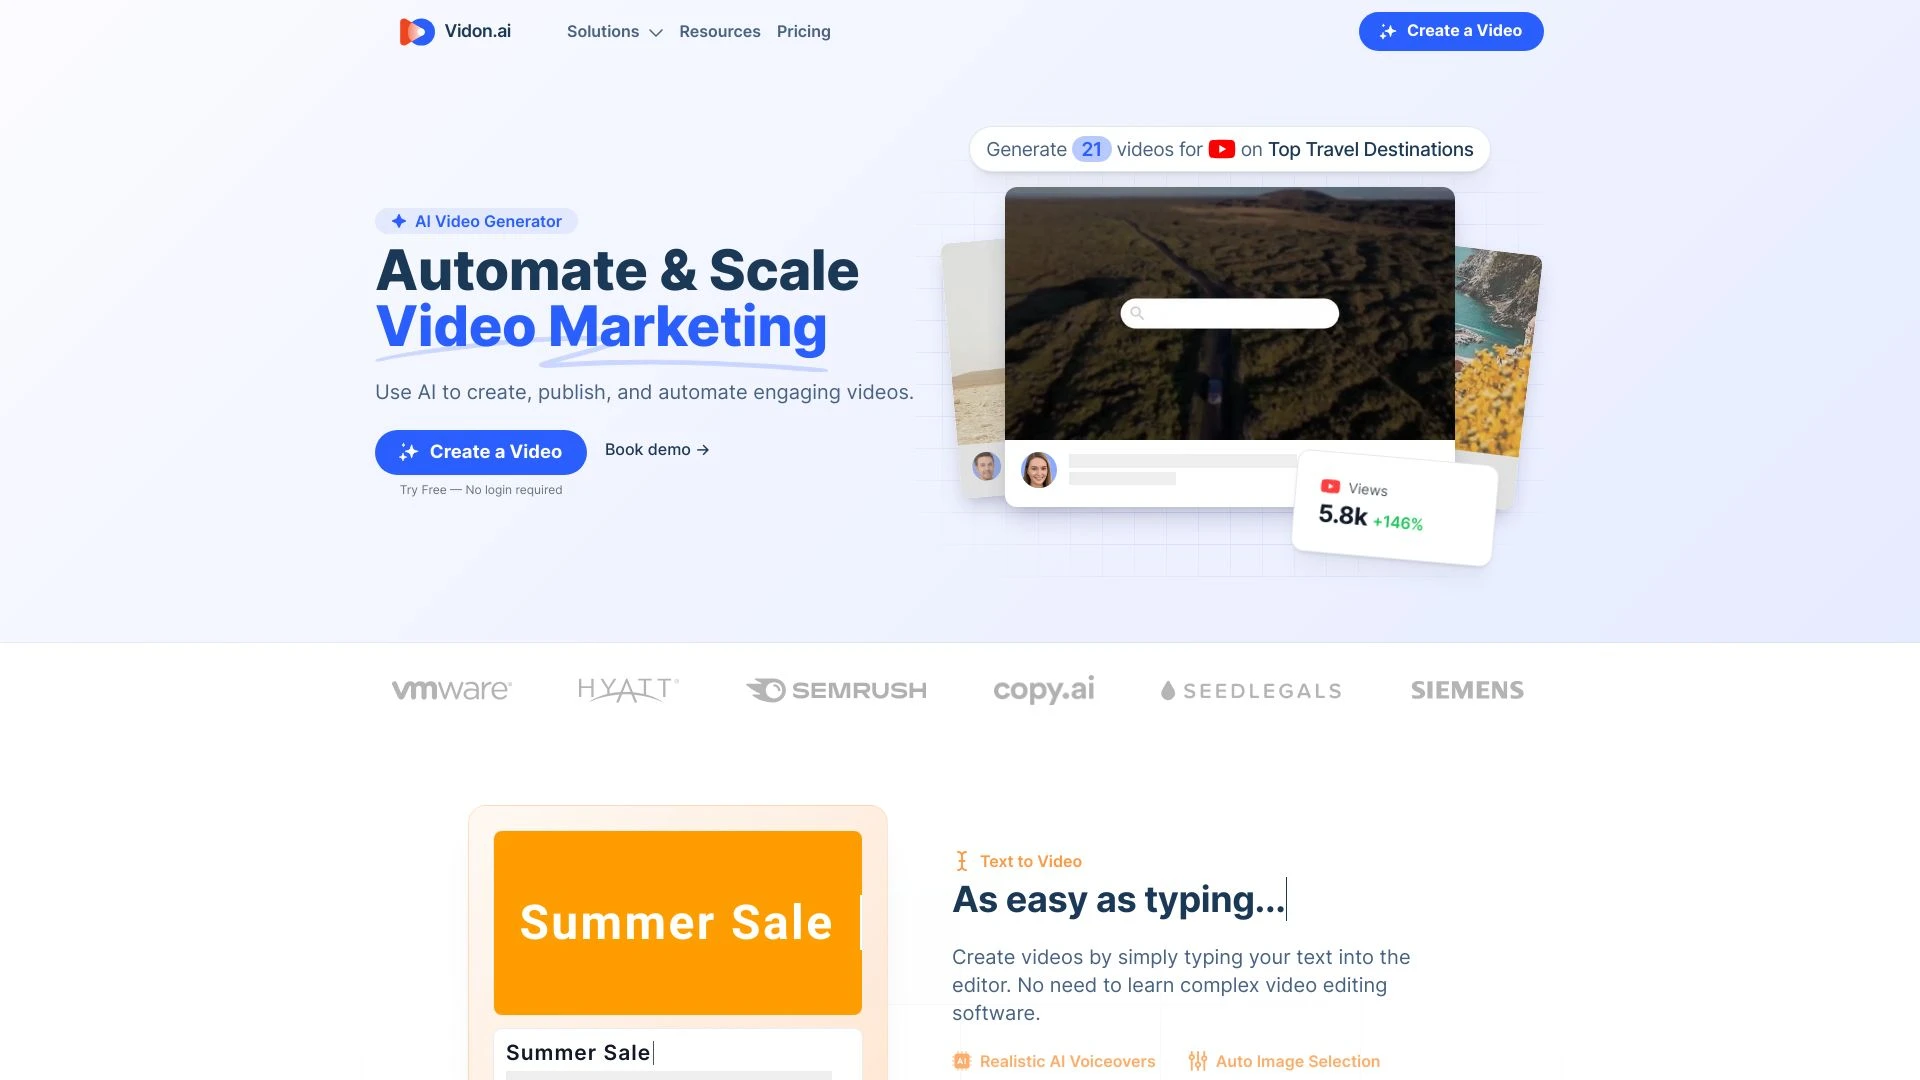
Task: Open Resources navigation menu item
Action: (x=720, y=30)
